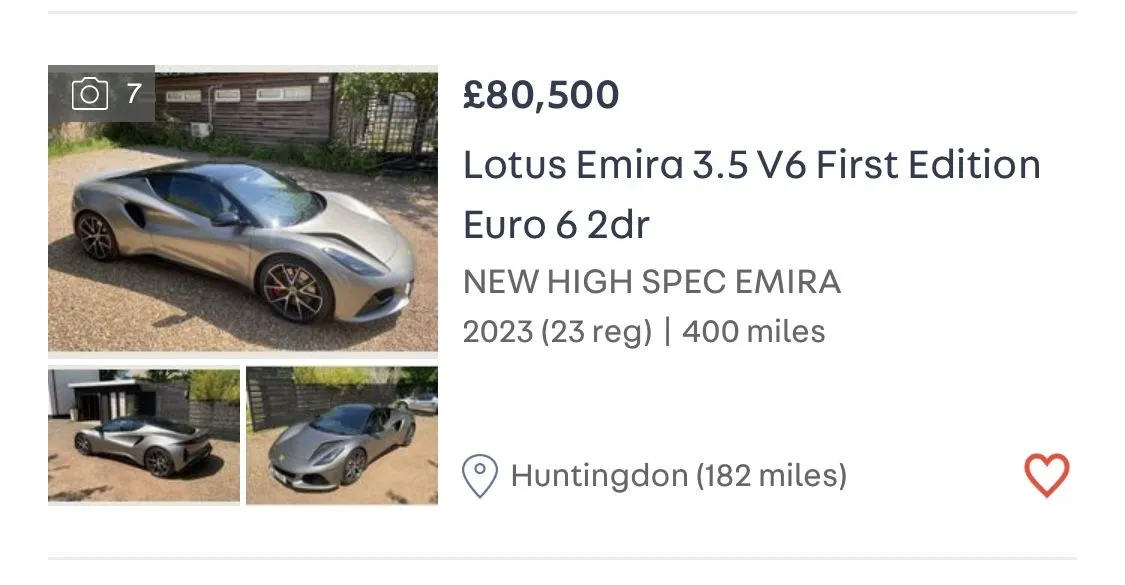Click the photo count number 7
Screen dimensions: 1125x585
click(134, 94)
